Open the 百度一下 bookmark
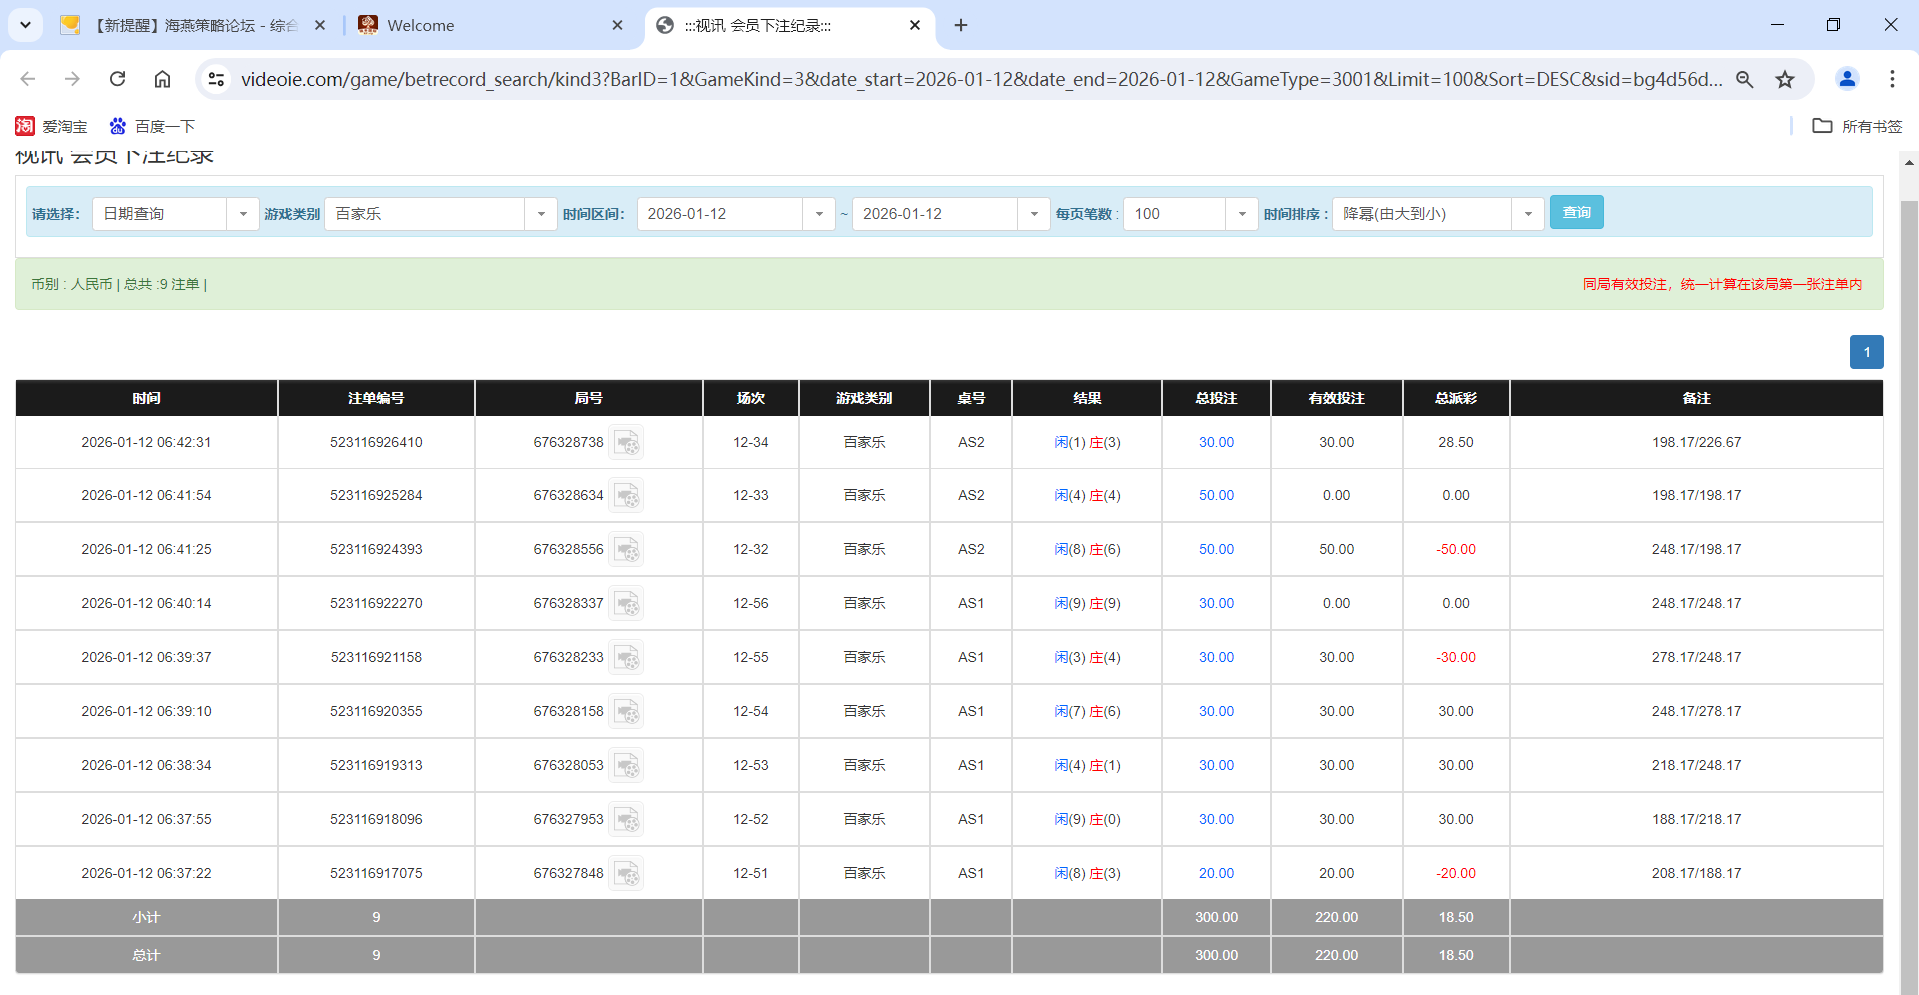Screen dimensions: 1919x995 click(151, 126)
